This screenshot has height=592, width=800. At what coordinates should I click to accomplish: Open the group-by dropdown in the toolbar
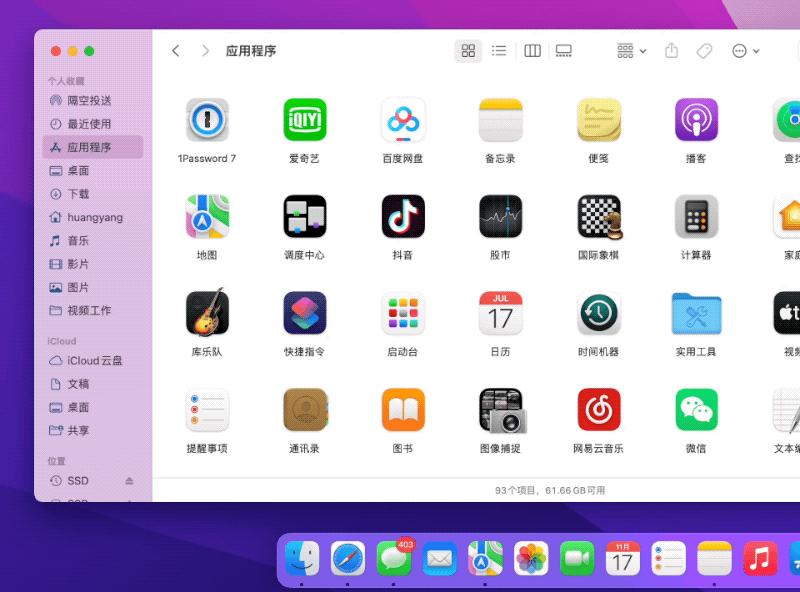tap(628, 50)
